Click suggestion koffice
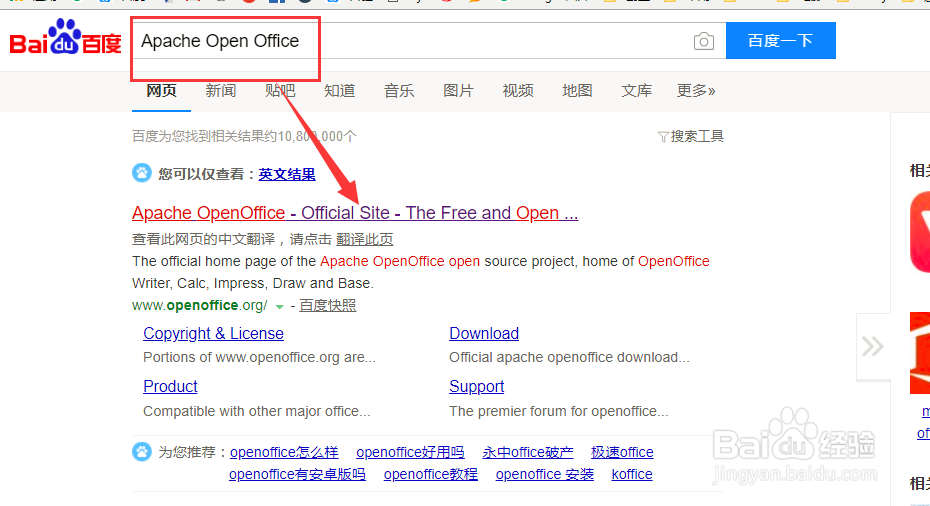The height and width of the screenshot is (506, 930). 632,475
